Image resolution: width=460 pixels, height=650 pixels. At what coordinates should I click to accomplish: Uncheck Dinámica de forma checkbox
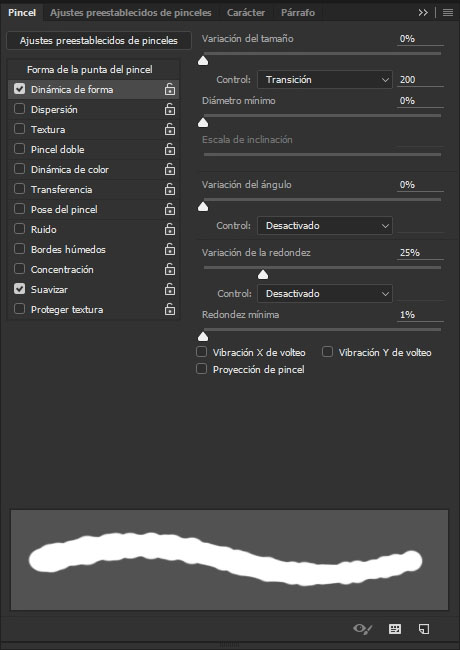tap(19, 89)
